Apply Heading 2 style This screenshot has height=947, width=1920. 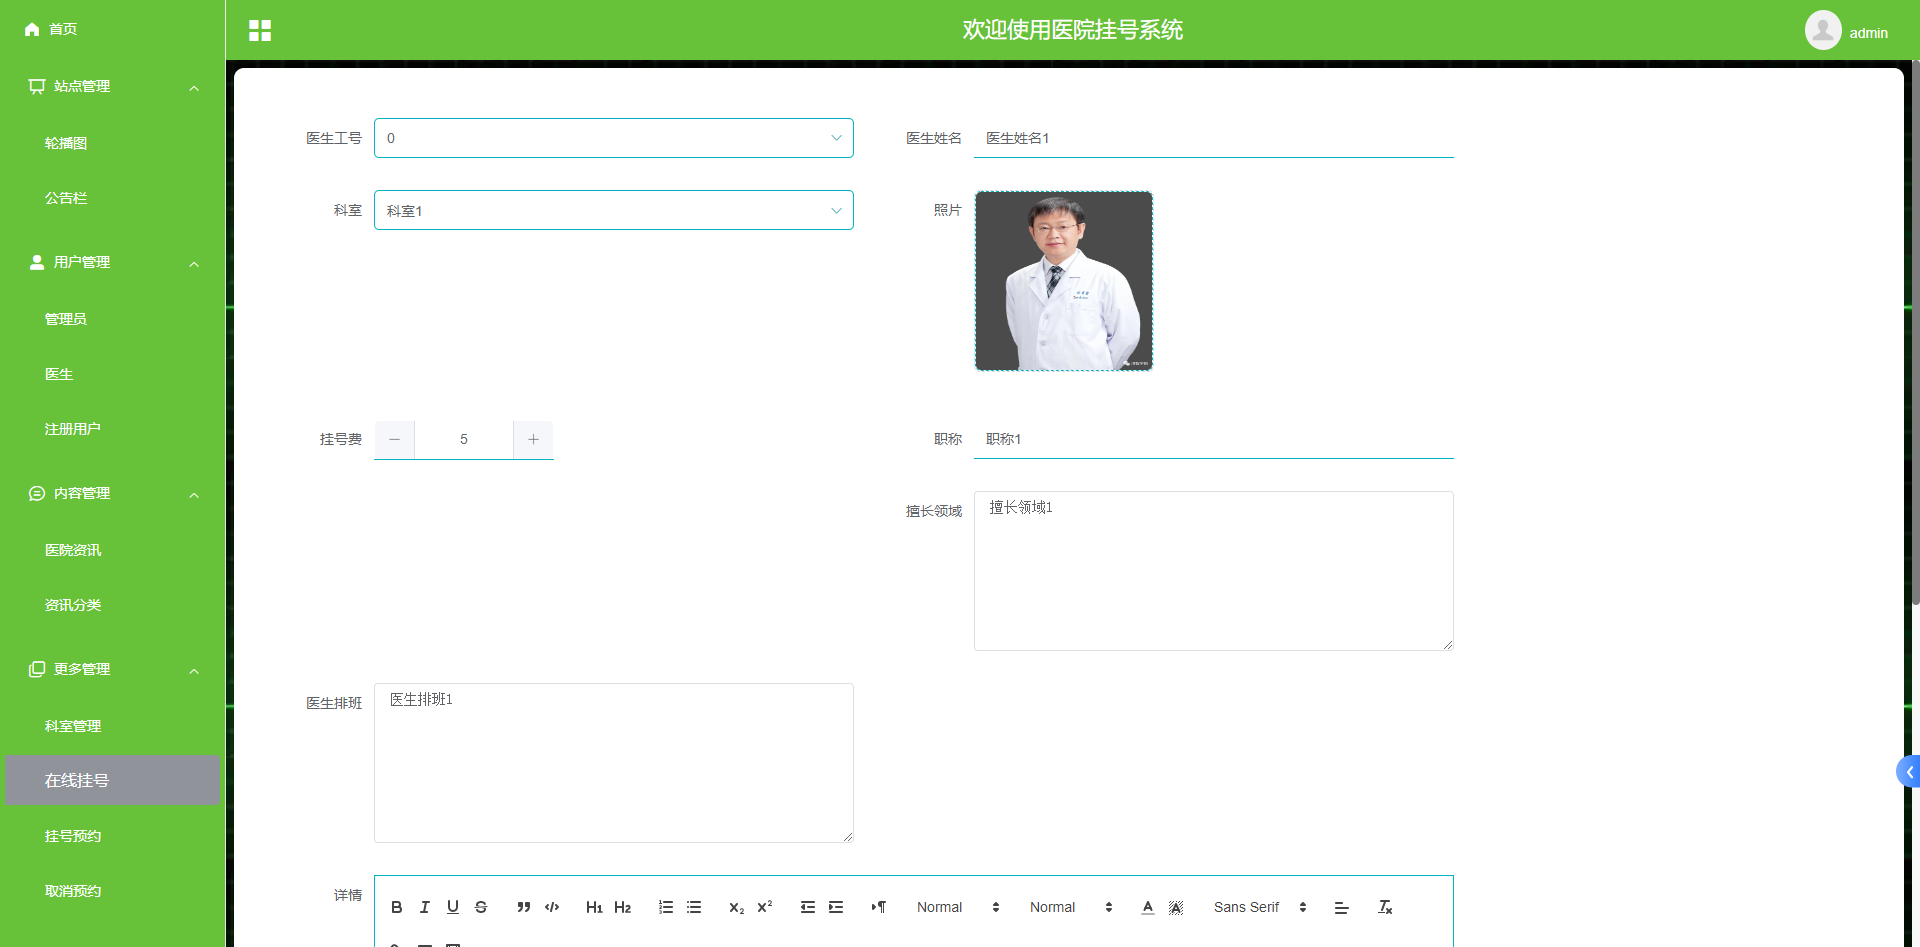tap(623, 907)
